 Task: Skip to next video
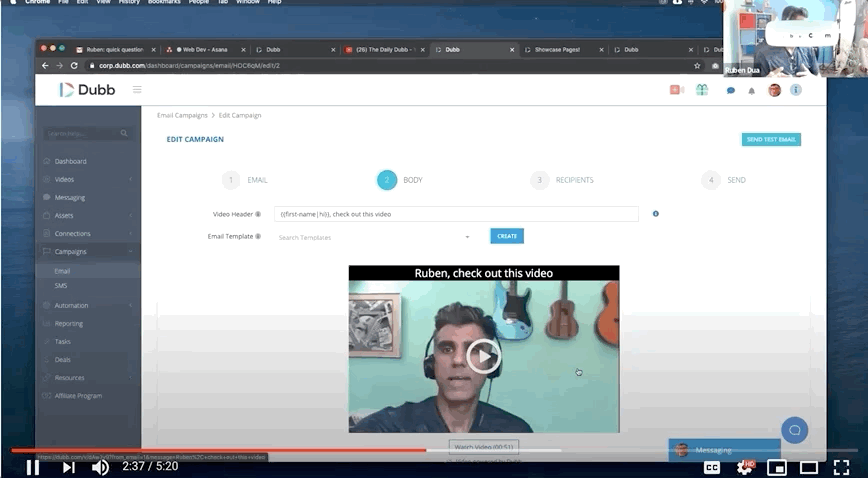[x=69, y=467]
